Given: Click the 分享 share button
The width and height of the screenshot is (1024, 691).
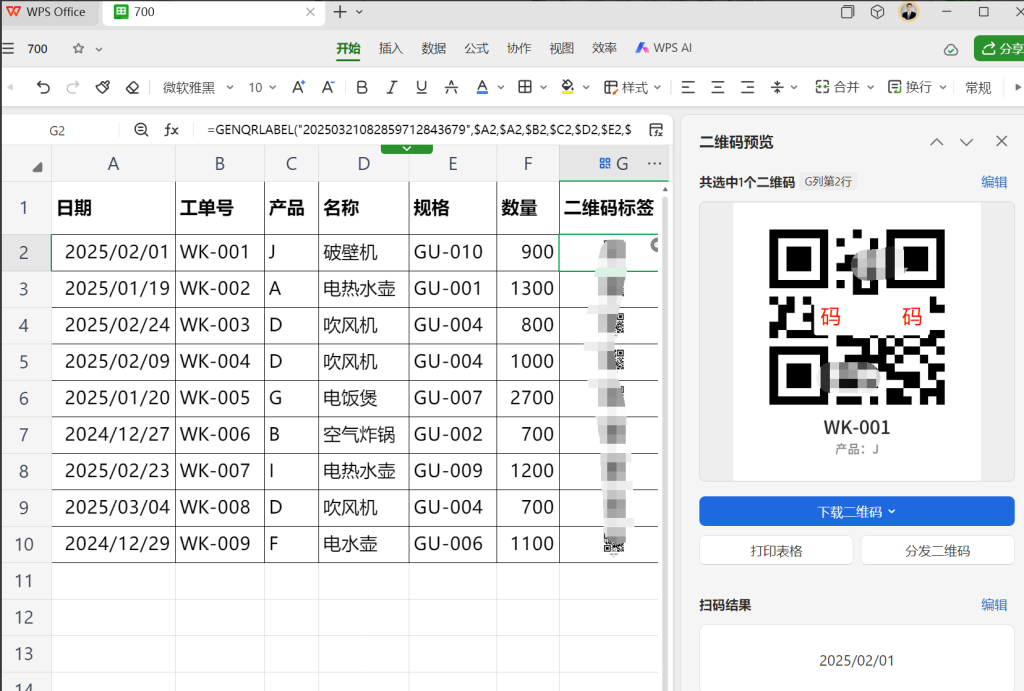Looking at the screenshot, I should click(x=999, y=48).
